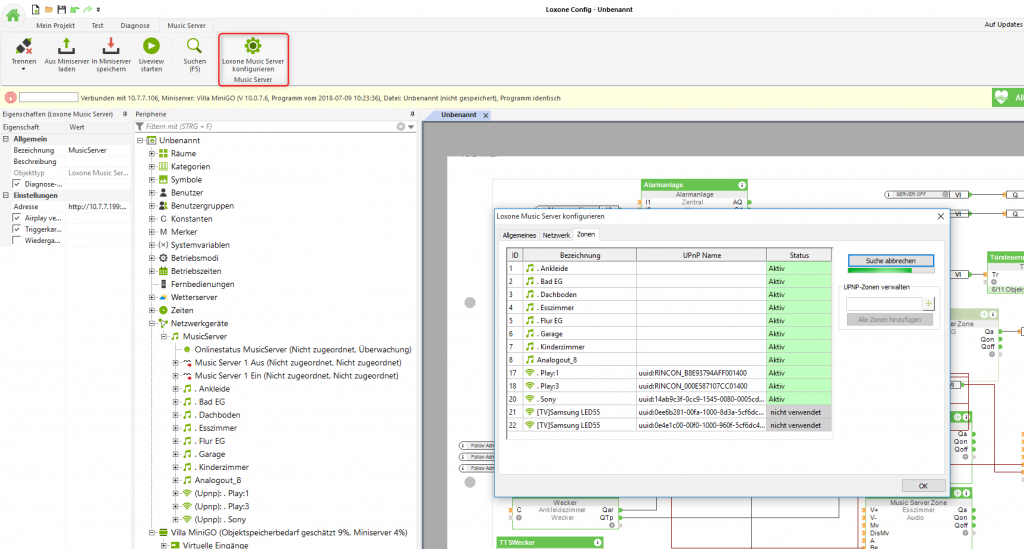1024x549 pixels.
Task: Open the Diagnose ribbon tab
Action: click(134, 24)
